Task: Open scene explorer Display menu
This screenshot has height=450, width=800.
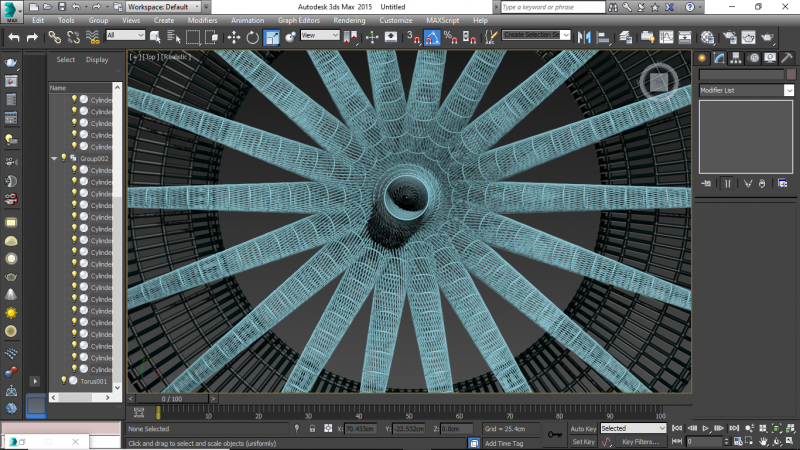Action: [97, 60]
